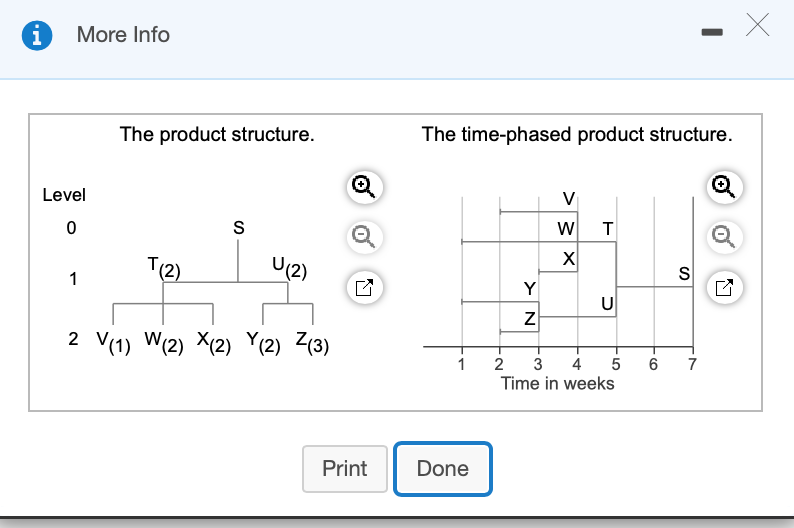
Task: Click the week 4 mark on time axis
Action: pos(577,364)
